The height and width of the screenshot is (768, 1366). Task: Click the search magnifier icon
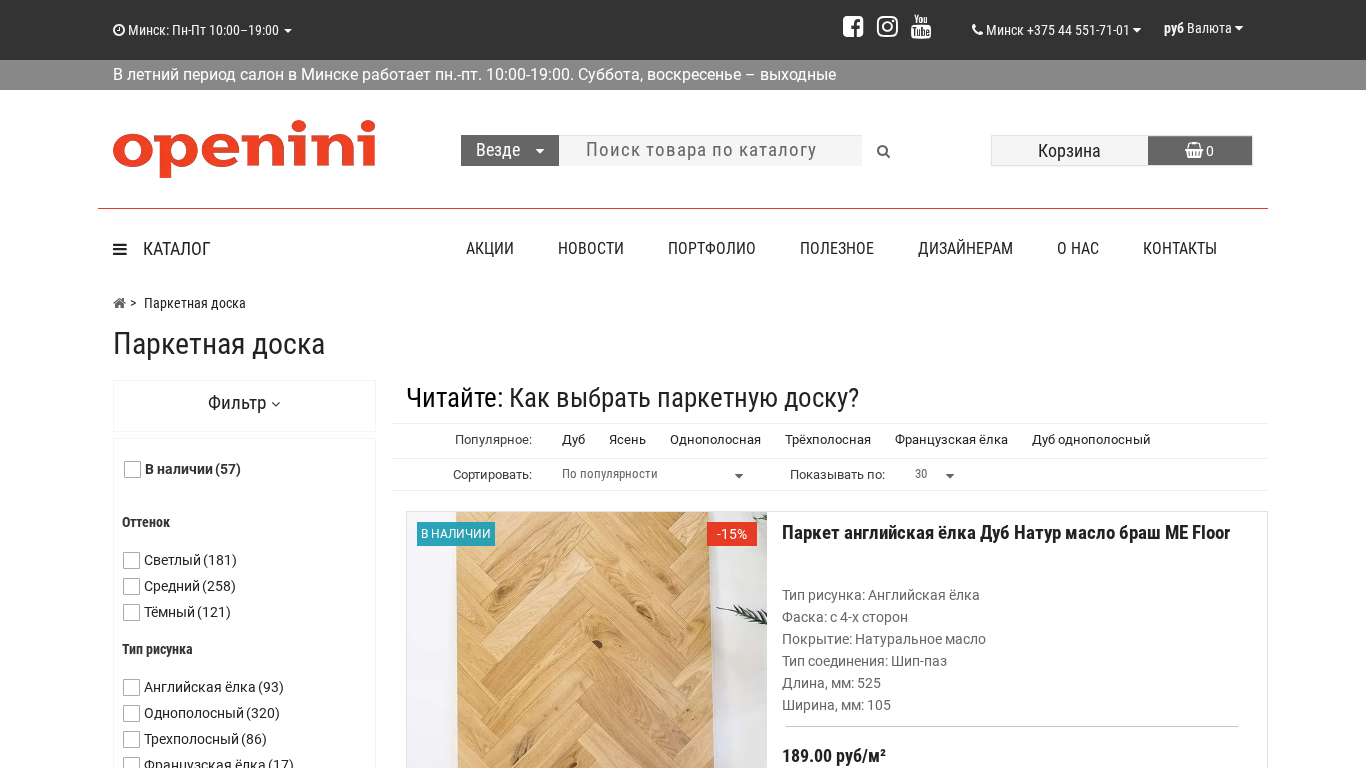883,151
